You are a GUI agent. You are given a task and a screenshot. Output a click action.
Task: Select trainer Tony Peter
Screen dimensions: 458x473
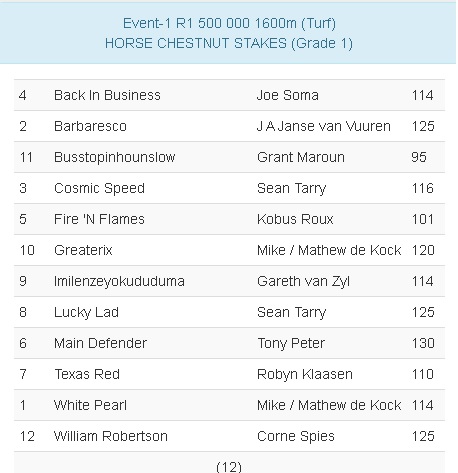pyautogui.click(x=291, y=343)
